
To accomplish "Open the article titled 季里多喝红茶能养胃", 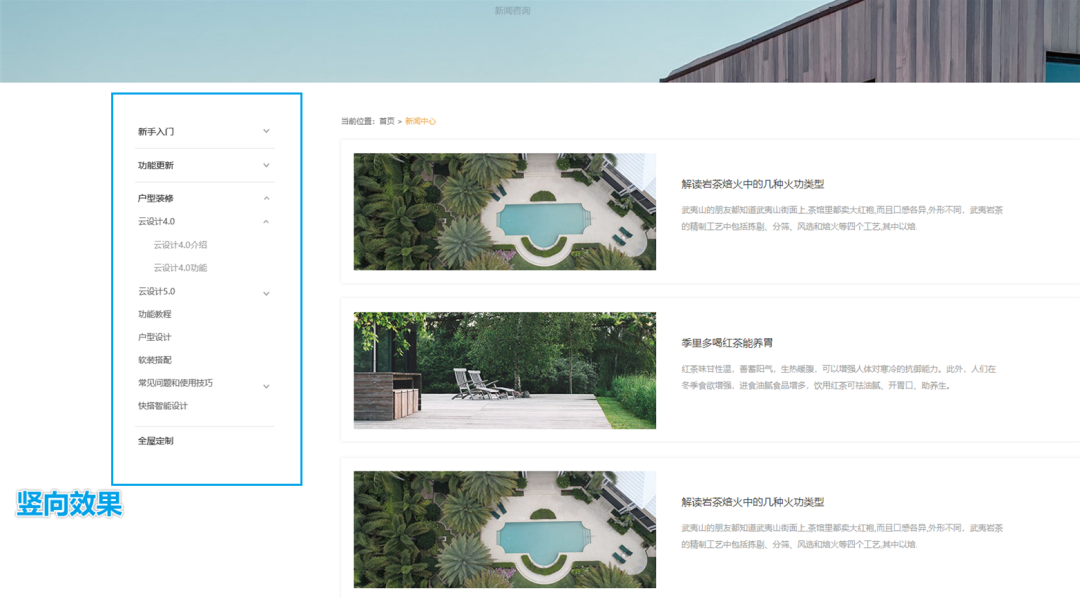I will [726, 343].
